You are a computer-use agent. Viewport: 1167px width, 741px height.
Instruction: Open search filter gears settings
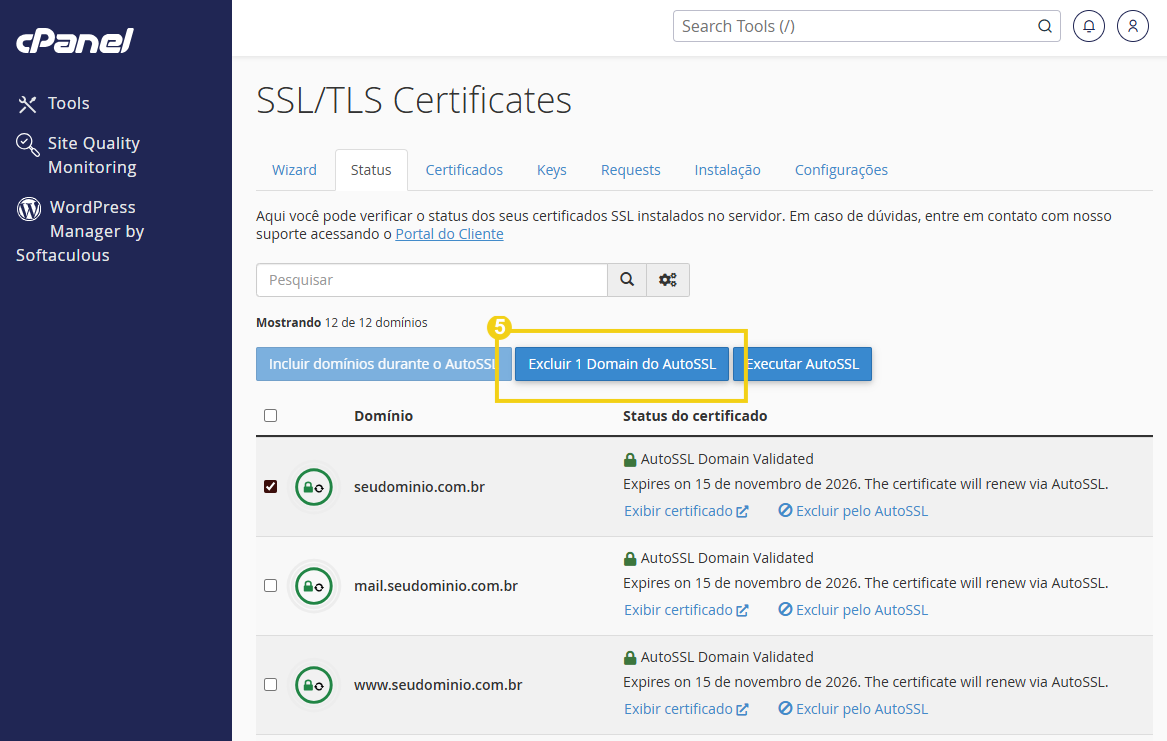point(668,280)
